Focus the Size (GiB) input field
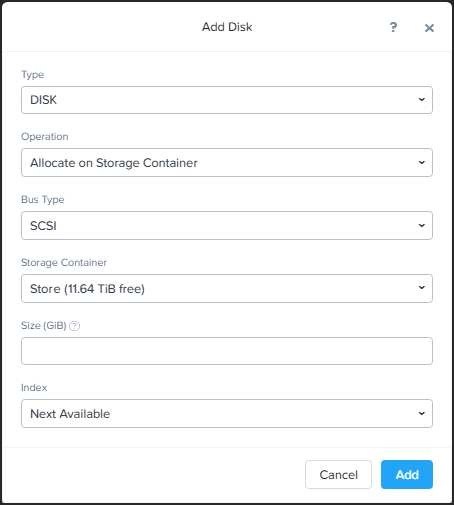The width and height of the screenshot is (454, 505). point(227,351)
